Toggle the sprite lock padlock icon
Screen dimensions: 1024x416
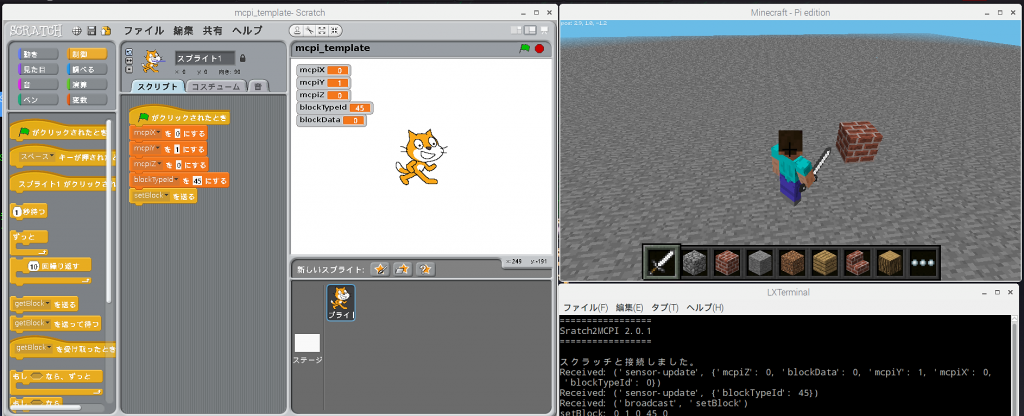point(243,58)
